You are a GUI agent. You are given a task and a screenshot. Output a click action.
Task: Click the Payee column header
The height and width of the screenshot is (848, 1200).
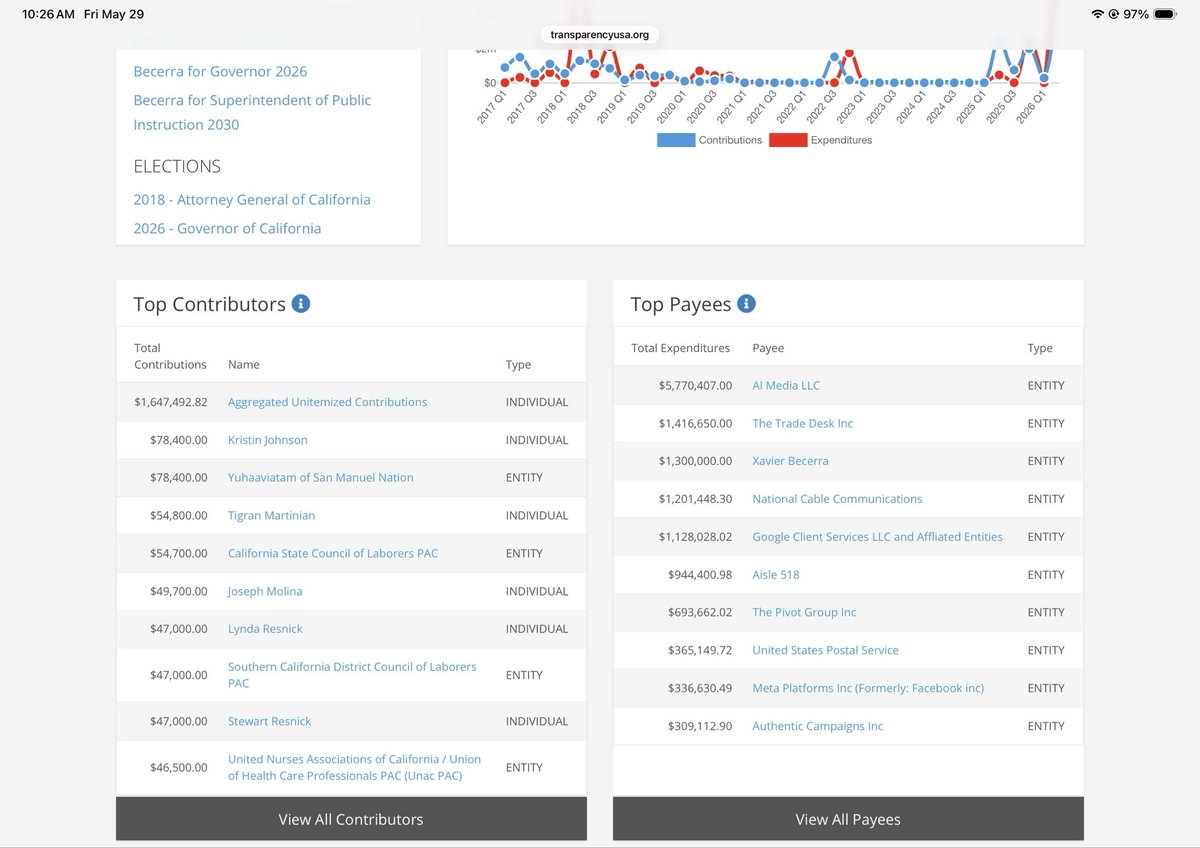point(768,348)
